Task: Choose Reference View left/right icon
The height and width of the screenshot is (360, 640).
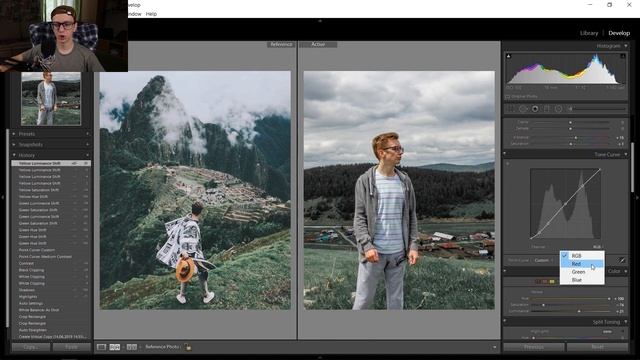Action: click(115, 347)
